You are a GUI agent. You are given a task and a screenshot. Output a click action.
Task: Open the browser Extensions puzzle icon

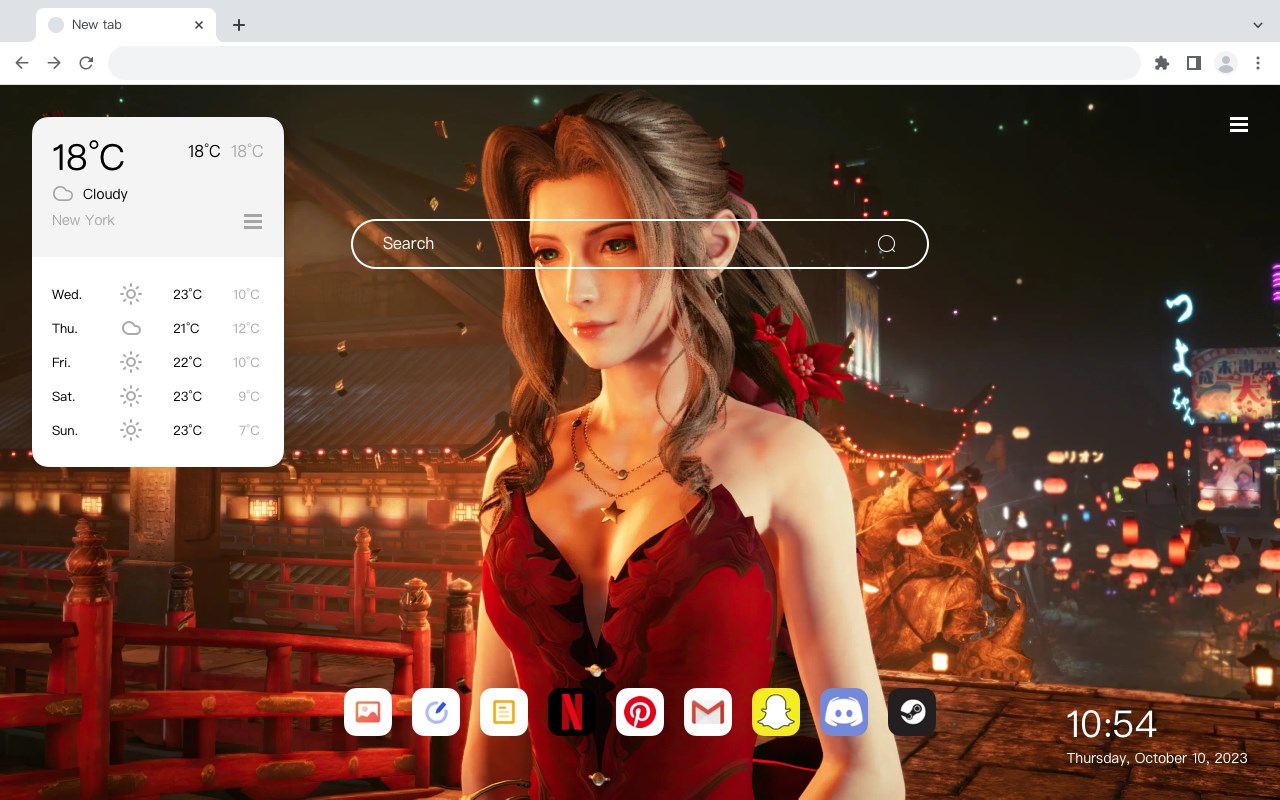(1161, 63)
